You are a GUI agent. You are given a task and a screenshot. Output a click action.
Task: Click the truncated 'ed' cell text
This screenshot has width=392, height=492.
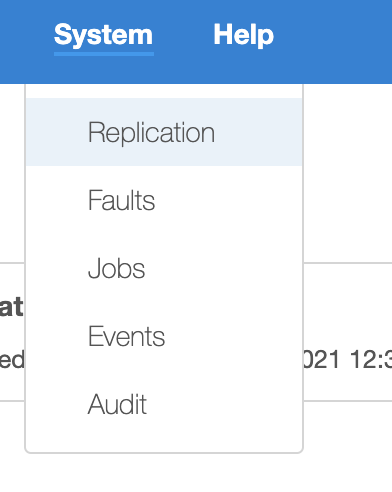pos(12,359)
